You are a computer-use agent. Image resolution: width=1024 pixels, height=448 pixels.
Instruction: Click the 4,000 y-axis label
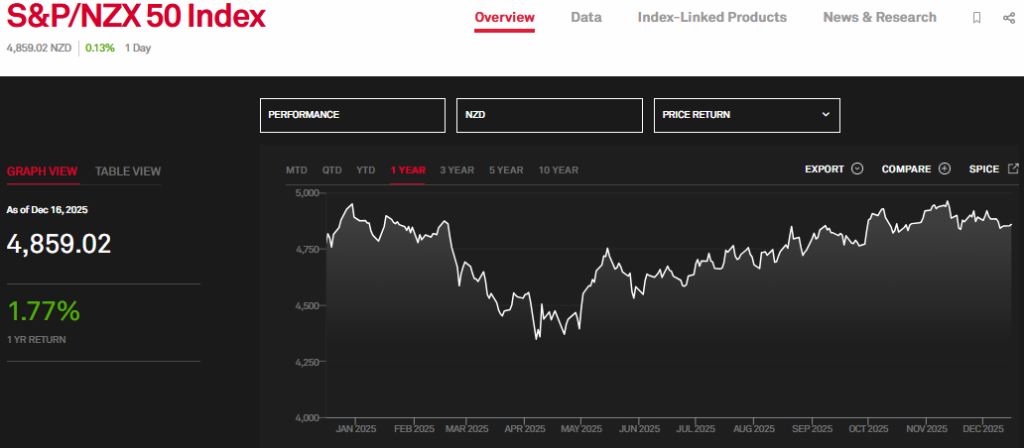coord(306,418)
